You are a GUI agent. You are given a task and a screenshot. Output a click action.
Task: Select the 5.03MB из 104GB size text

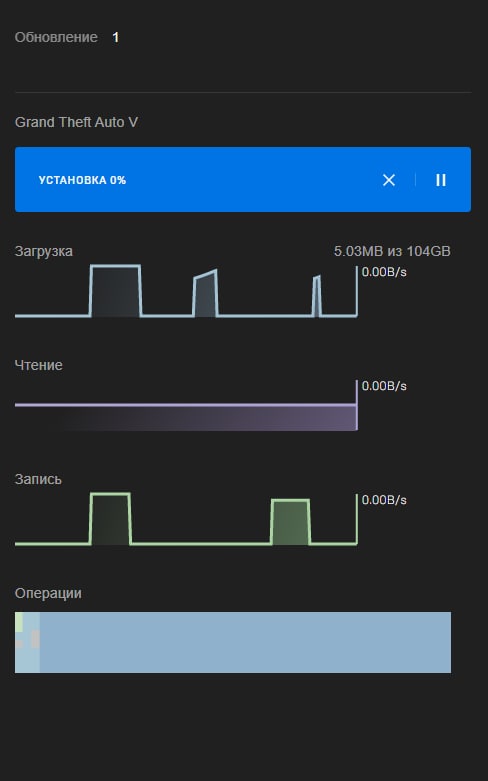392,251
